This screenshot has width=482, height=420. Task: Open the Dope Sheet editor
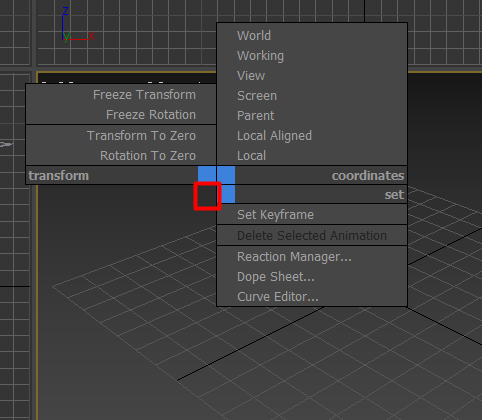[x=312, y=277]
